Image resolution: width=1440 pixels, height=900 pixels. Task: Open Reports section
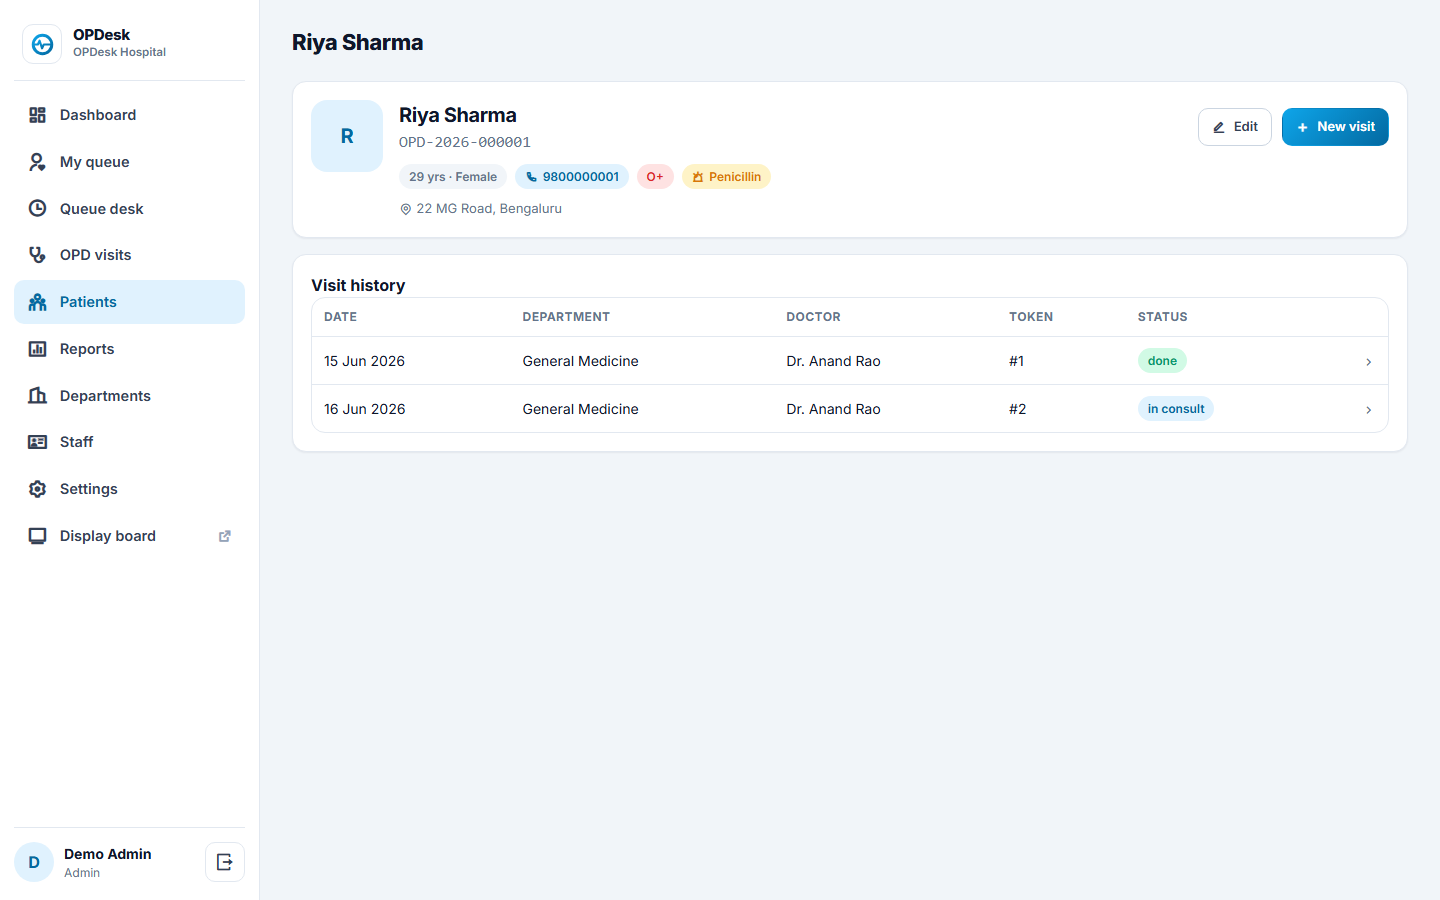[x=129, y=349]
